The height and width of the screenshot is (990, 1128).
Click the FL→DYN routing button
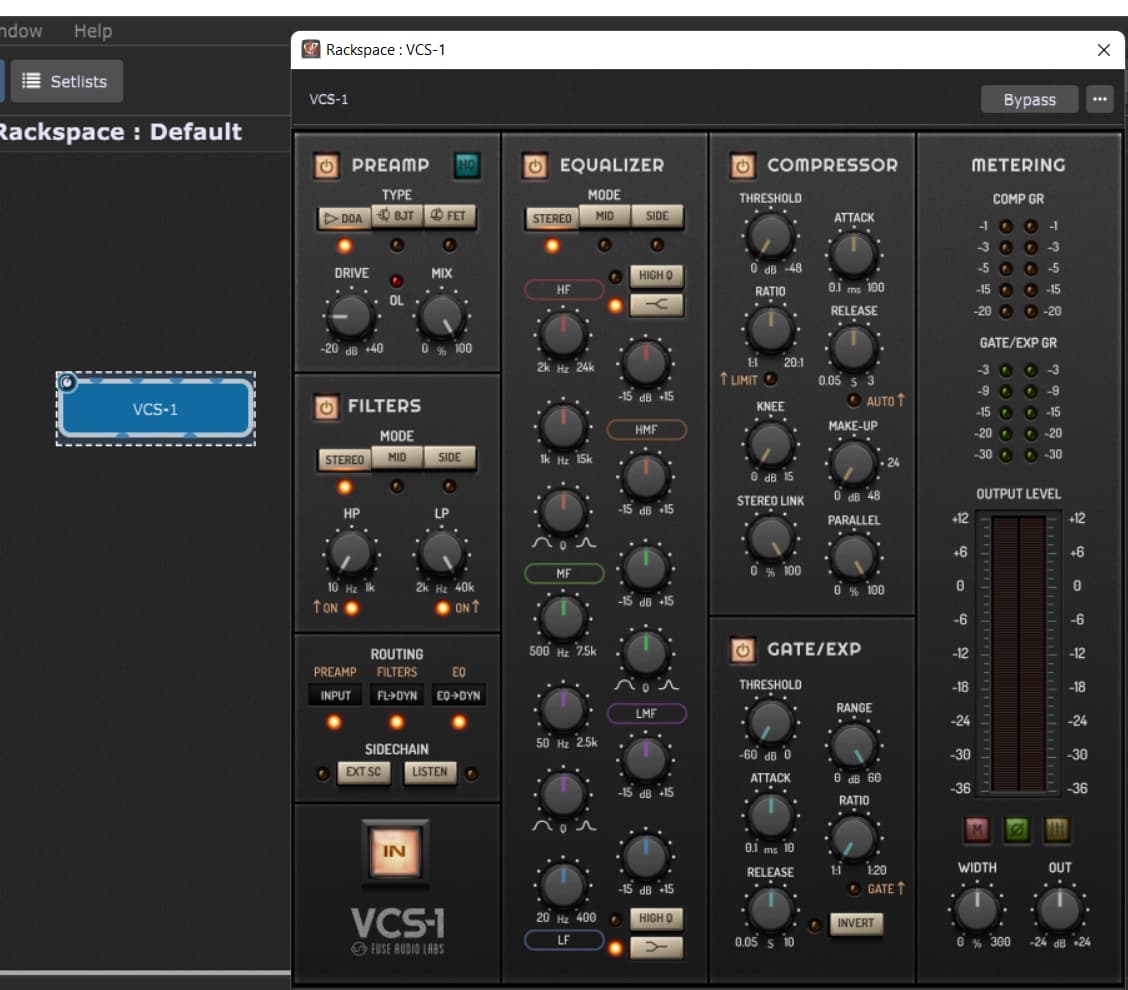click(396, 696)
